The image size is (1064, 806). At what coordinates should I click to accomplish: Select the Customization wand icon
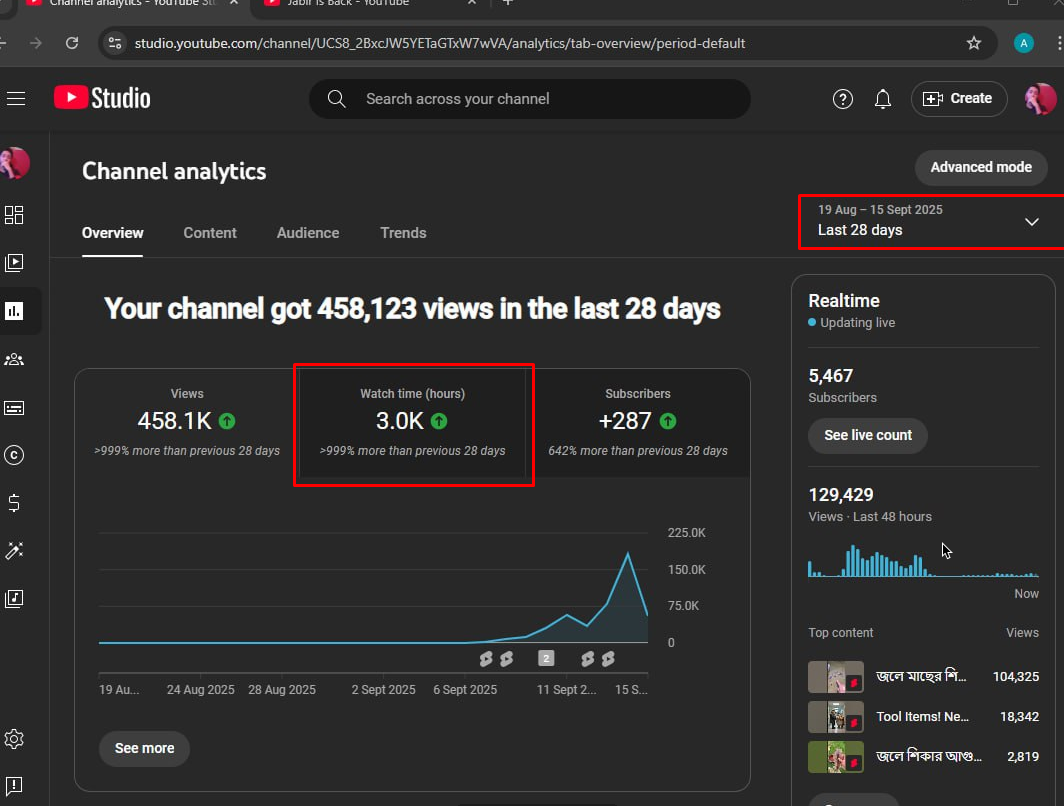tap(15, 551)
